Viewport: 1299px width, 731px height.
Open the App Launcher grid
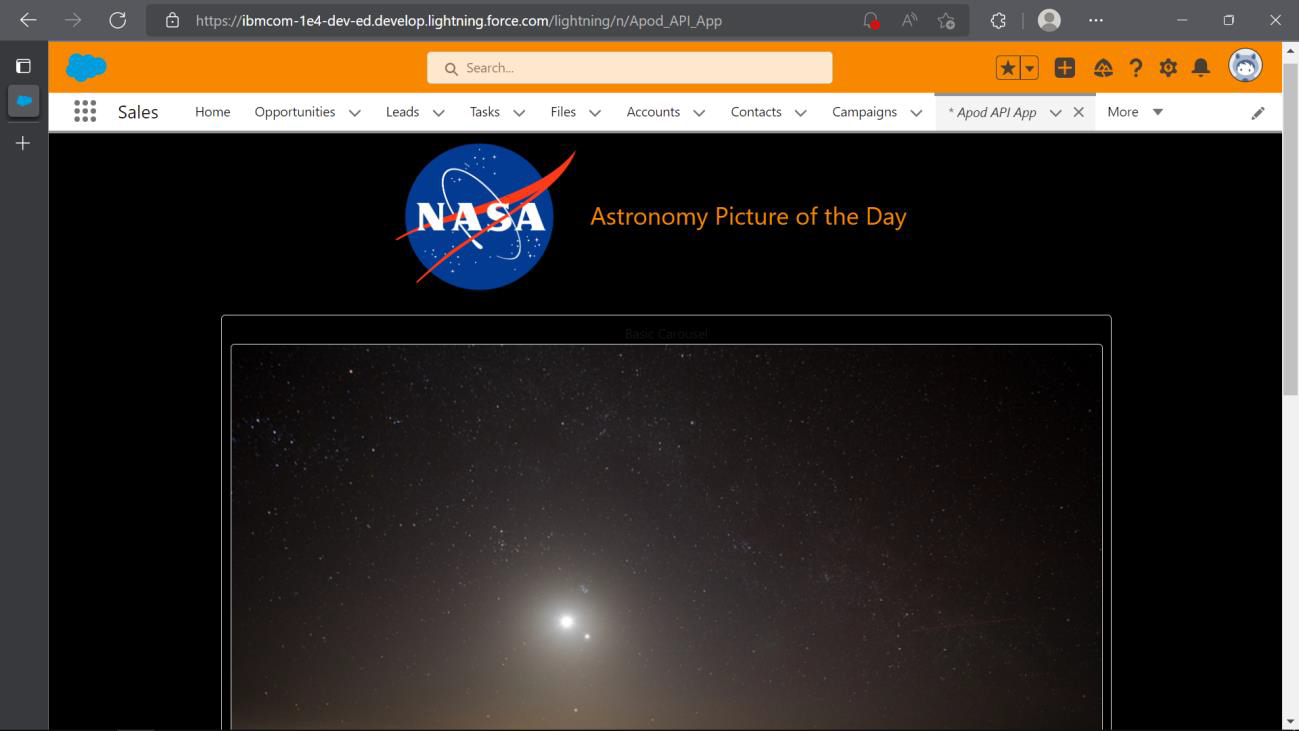pos(87,111)
